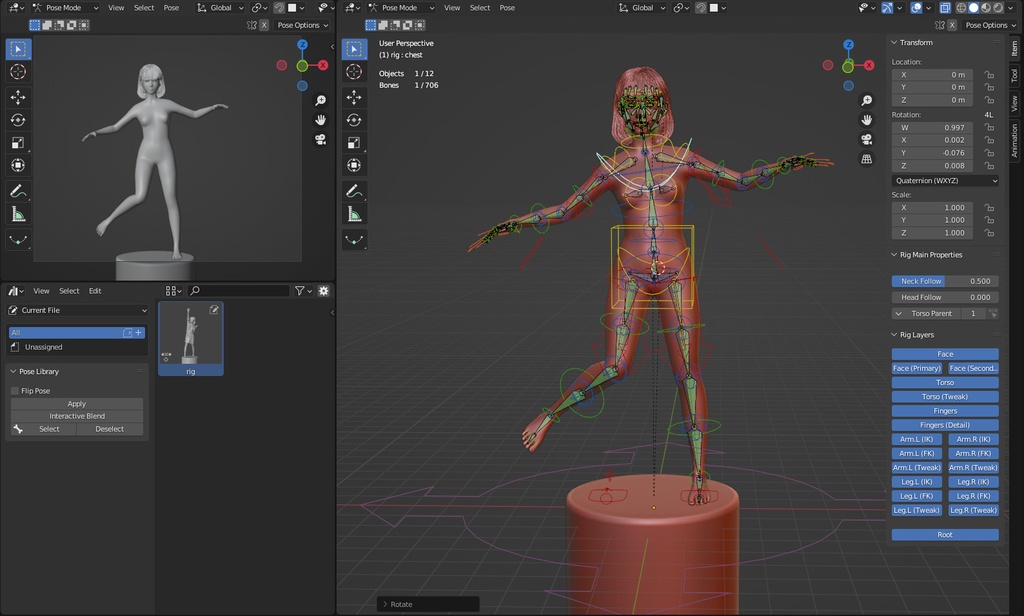Open the asset browser filter settings gear
Image resolution: width=1024 pixels, height=616 pixels.
click(322, 290)
